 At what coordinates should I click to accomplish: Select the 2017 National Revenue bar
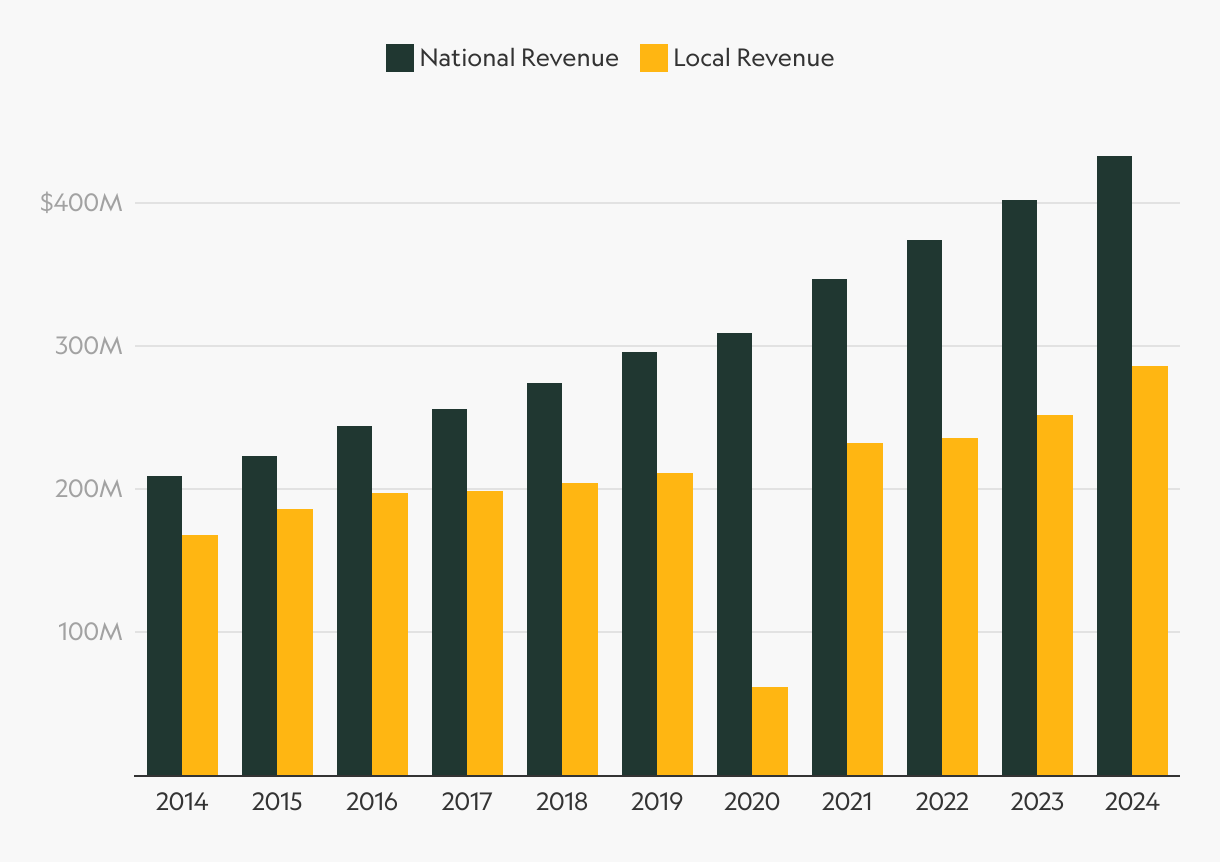click(449, 592)
